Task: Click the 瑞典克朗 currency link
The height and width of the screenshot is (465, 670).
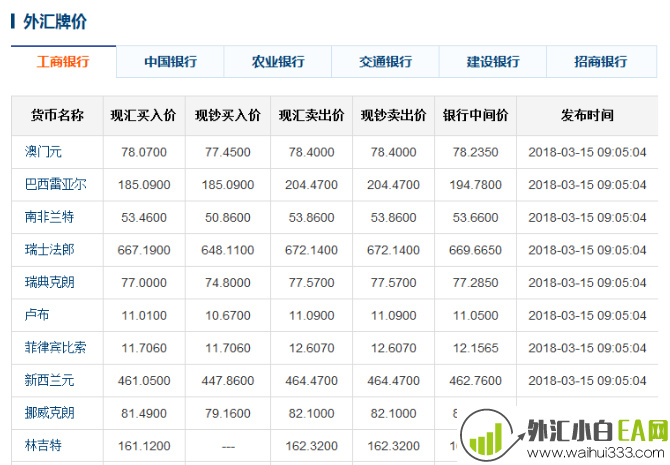Action: 49,282
